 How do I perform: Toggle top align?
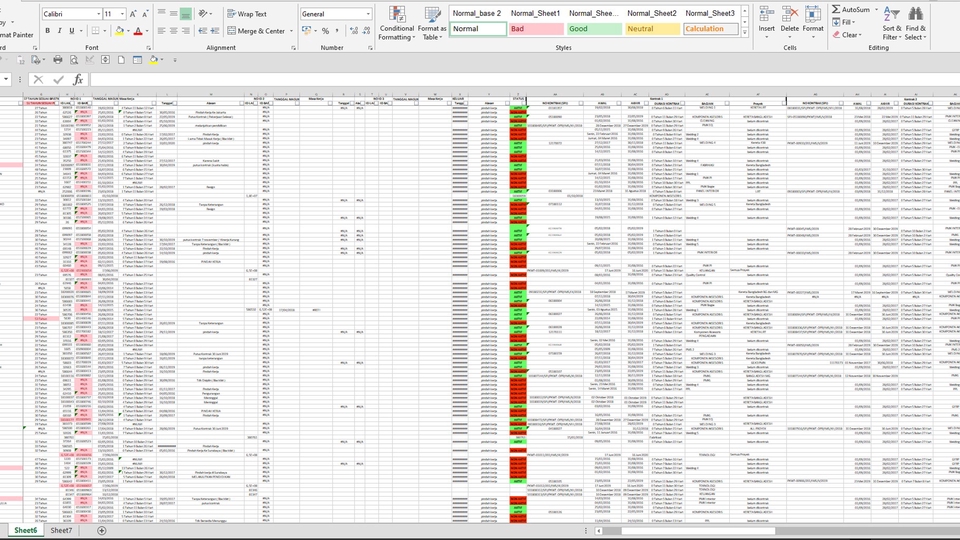162,13
